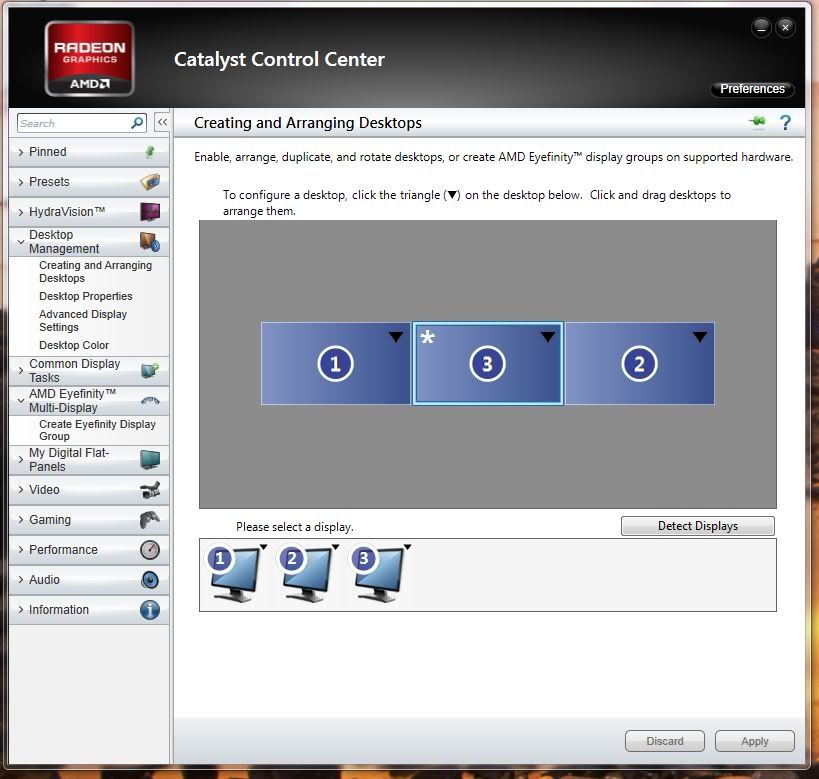Open Desktop Properties page

[x=86, y=296]
